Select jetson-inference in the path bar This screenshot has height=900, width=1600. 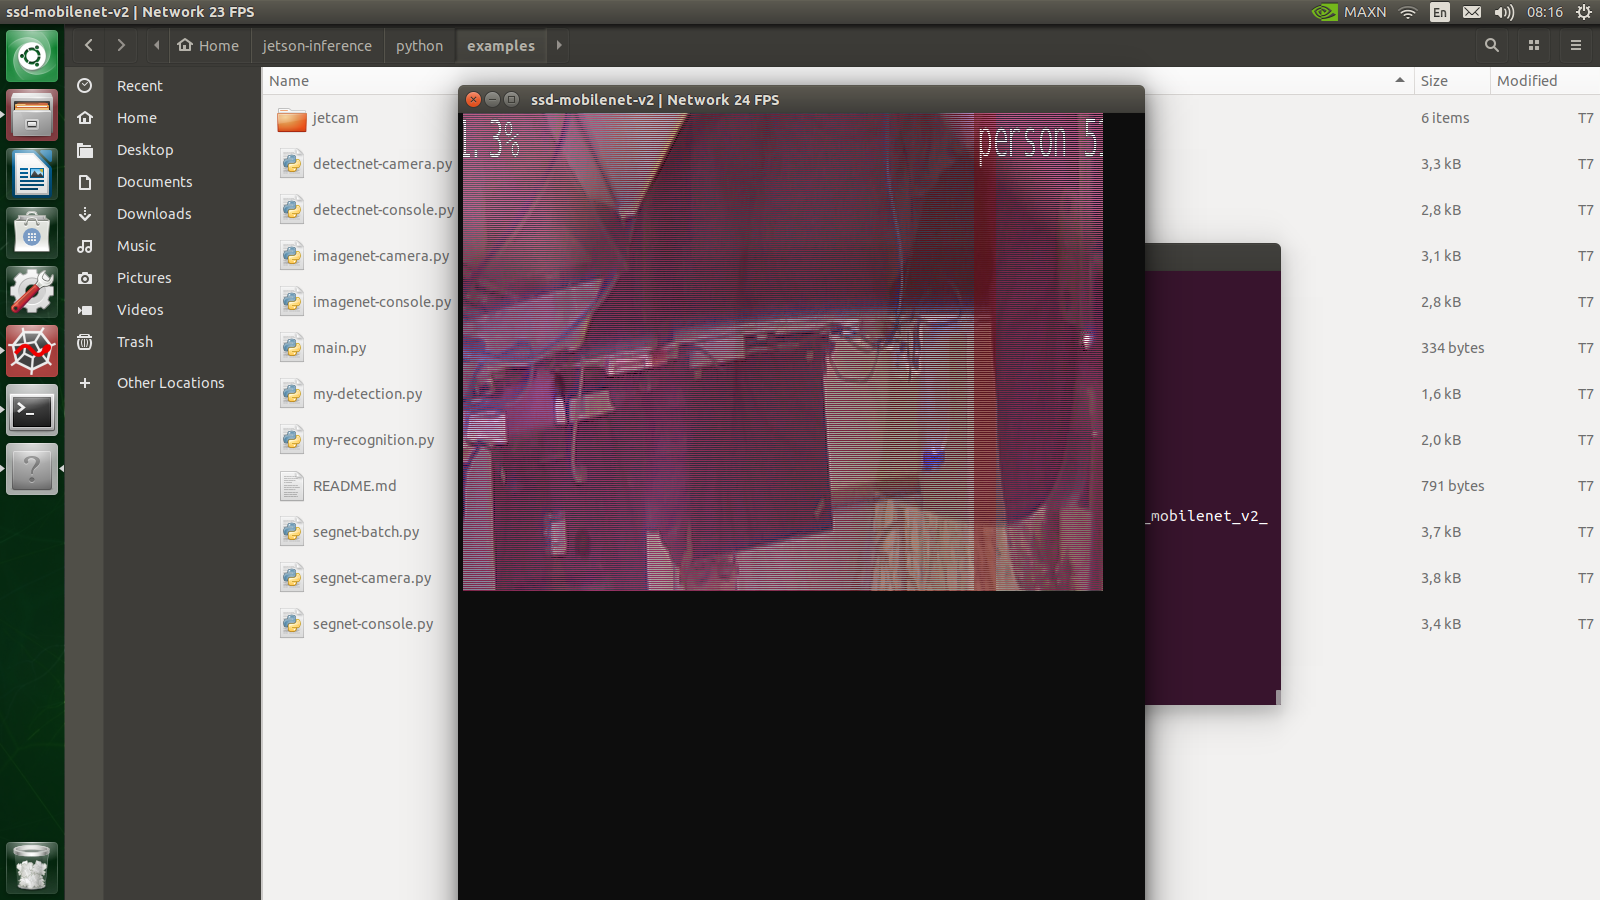point(317,45)
